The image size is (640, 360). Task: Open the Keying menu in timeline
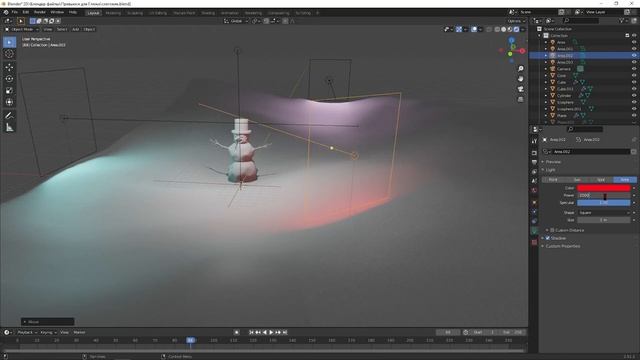(48, 333)
